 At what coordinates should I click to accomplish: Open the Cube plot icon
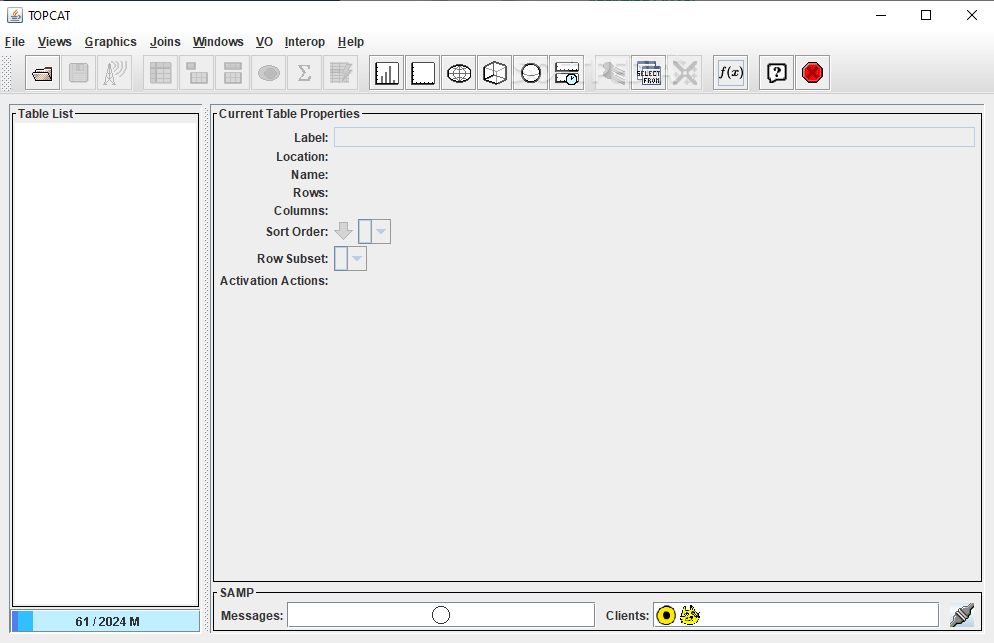[x=495, y=73]
